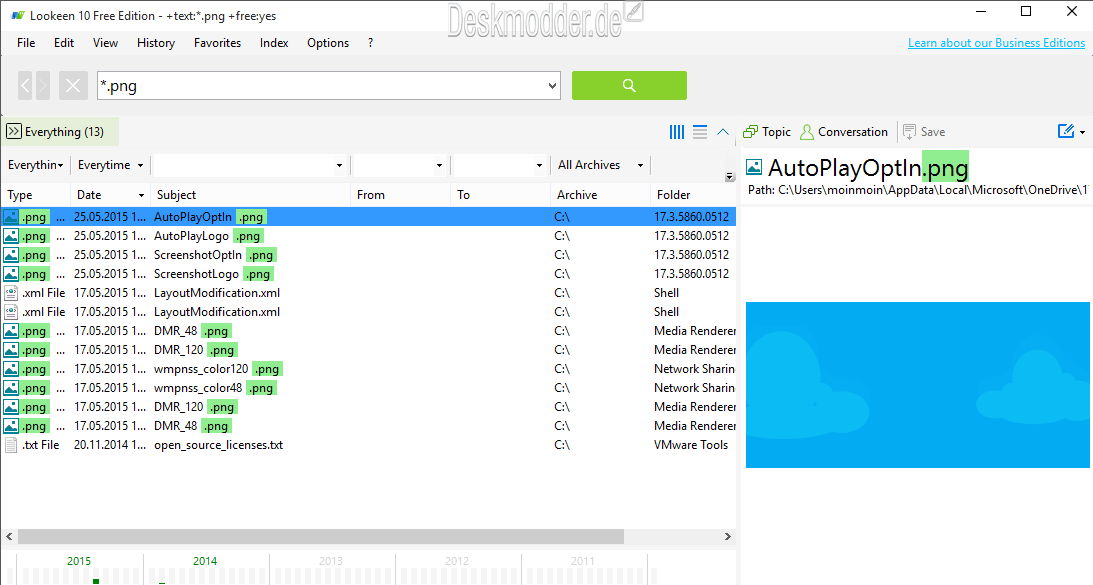Collapse filter row with up chevron
The width and height of the screenshot is (1093, 585).
point(723,132)
